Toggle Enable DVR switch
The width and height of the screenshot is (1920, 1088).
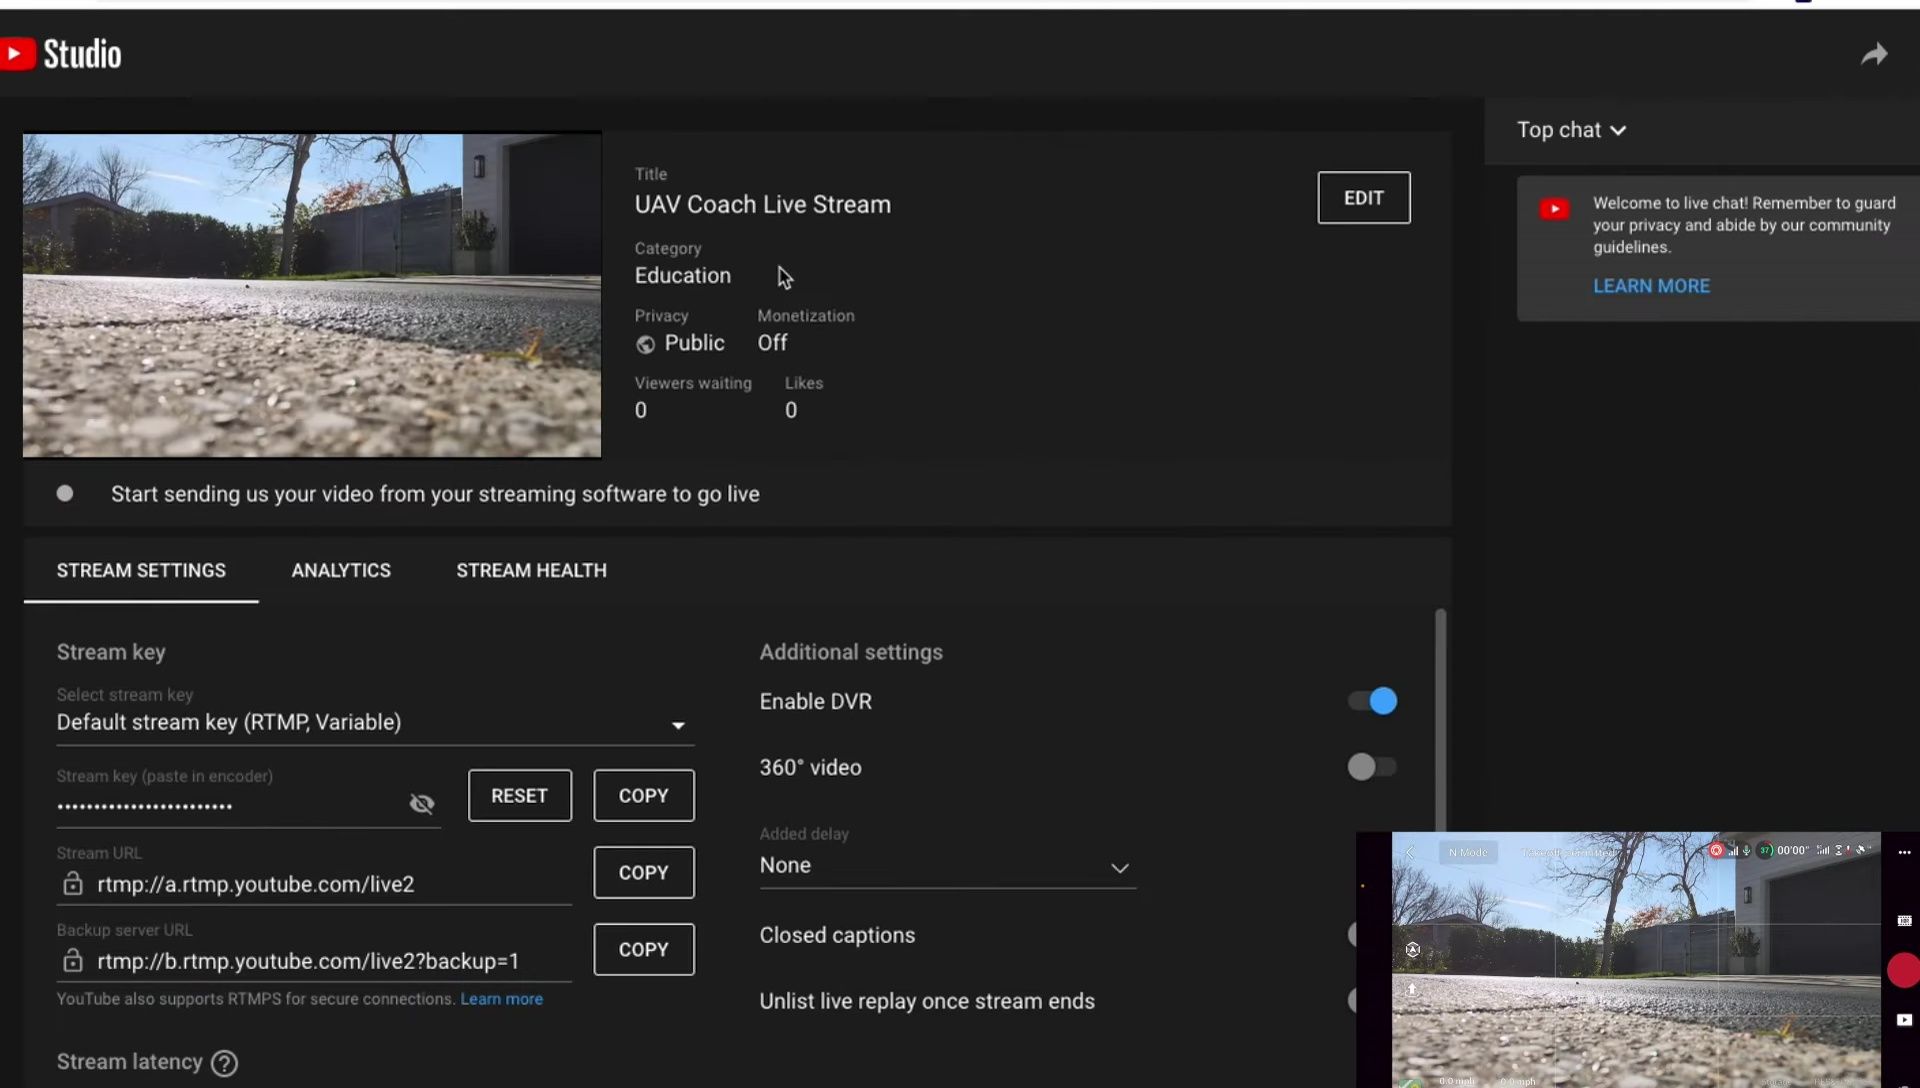(1372, 701)
